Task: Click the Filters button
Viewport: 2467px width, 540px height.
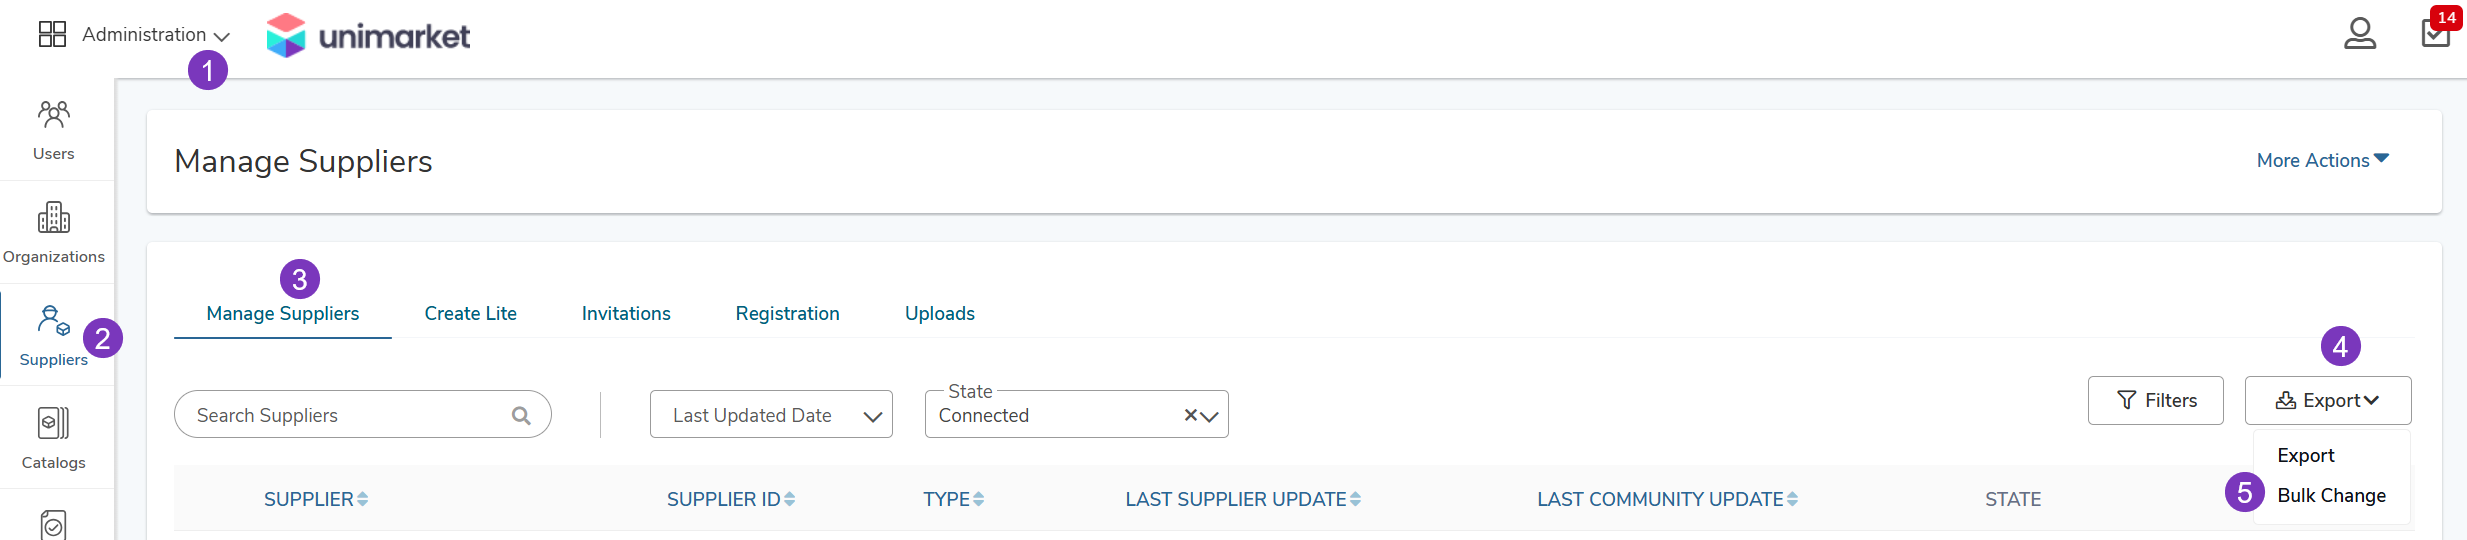Action: [2156, 400]
